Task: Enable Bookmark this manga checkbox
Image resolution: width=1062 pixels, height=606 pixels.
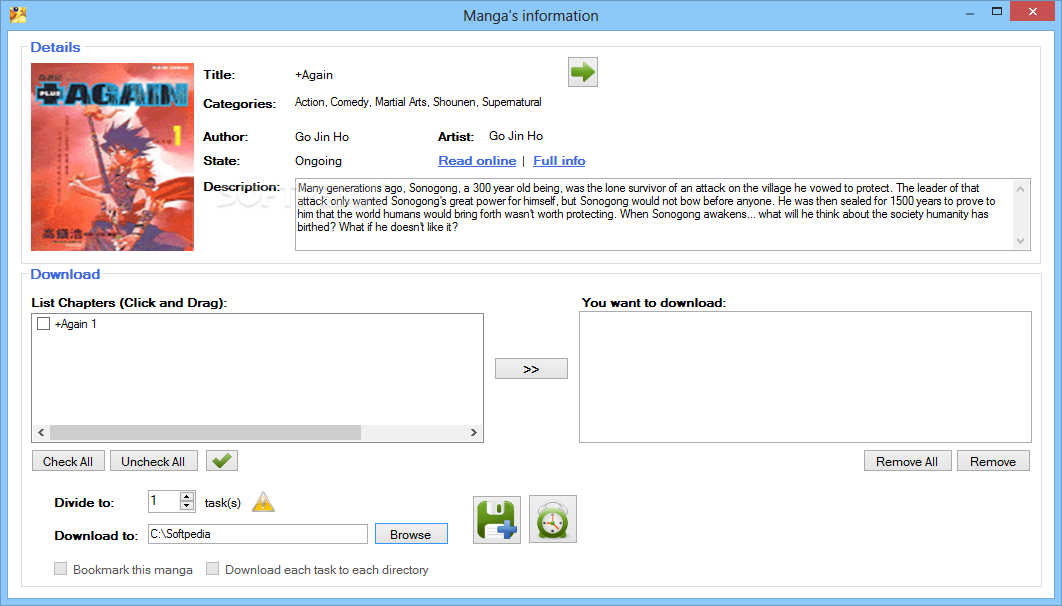Action: coord(60,569)
